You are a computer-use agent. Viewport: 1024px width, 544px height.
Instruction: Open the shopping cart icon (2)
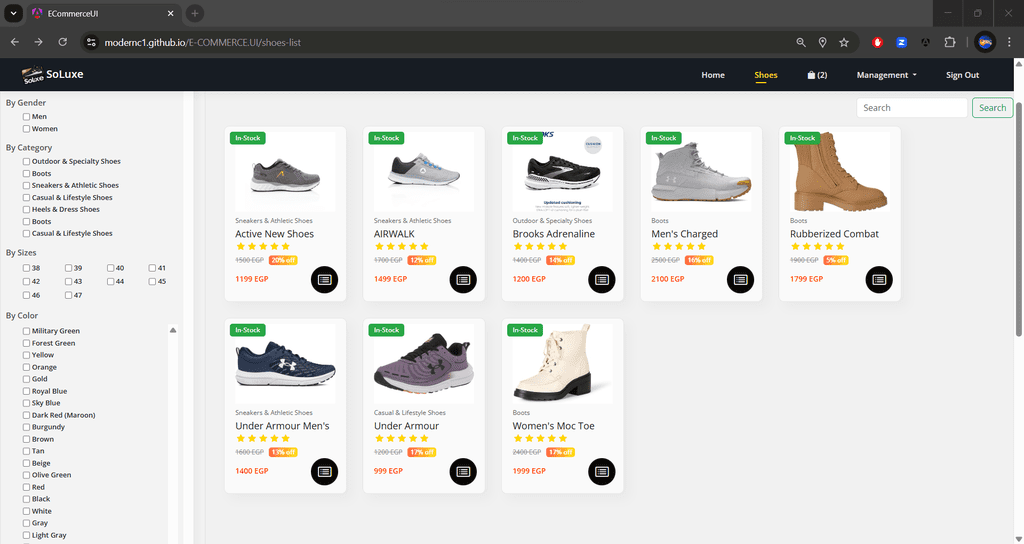point(817,75)
